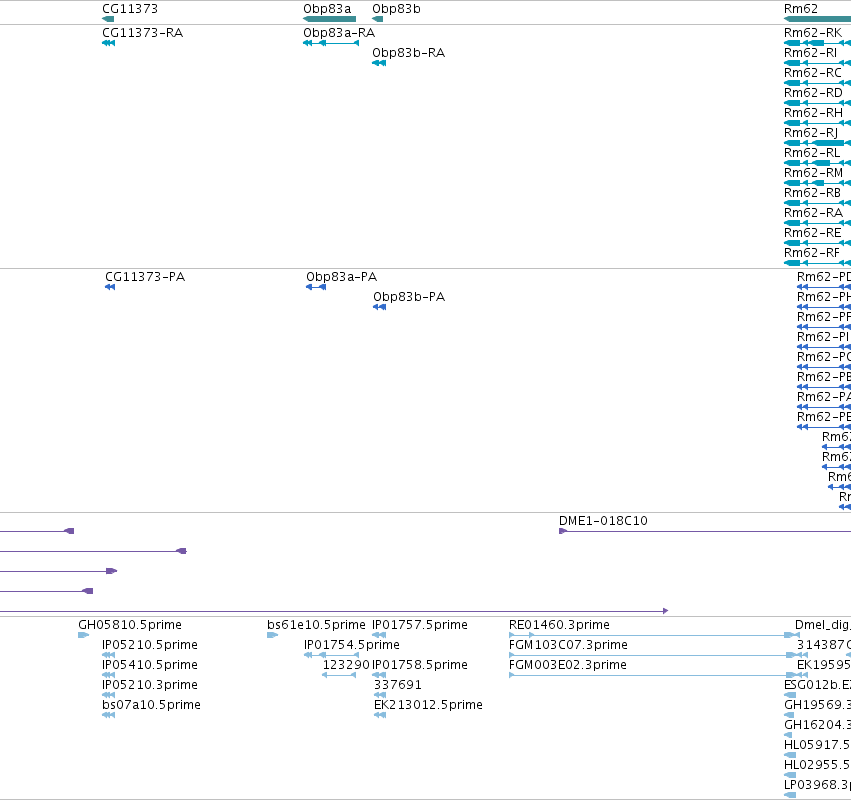Select the Obp83a-RA transcript feature
This screenshot has width=851, height=800.
click(331, 43)
